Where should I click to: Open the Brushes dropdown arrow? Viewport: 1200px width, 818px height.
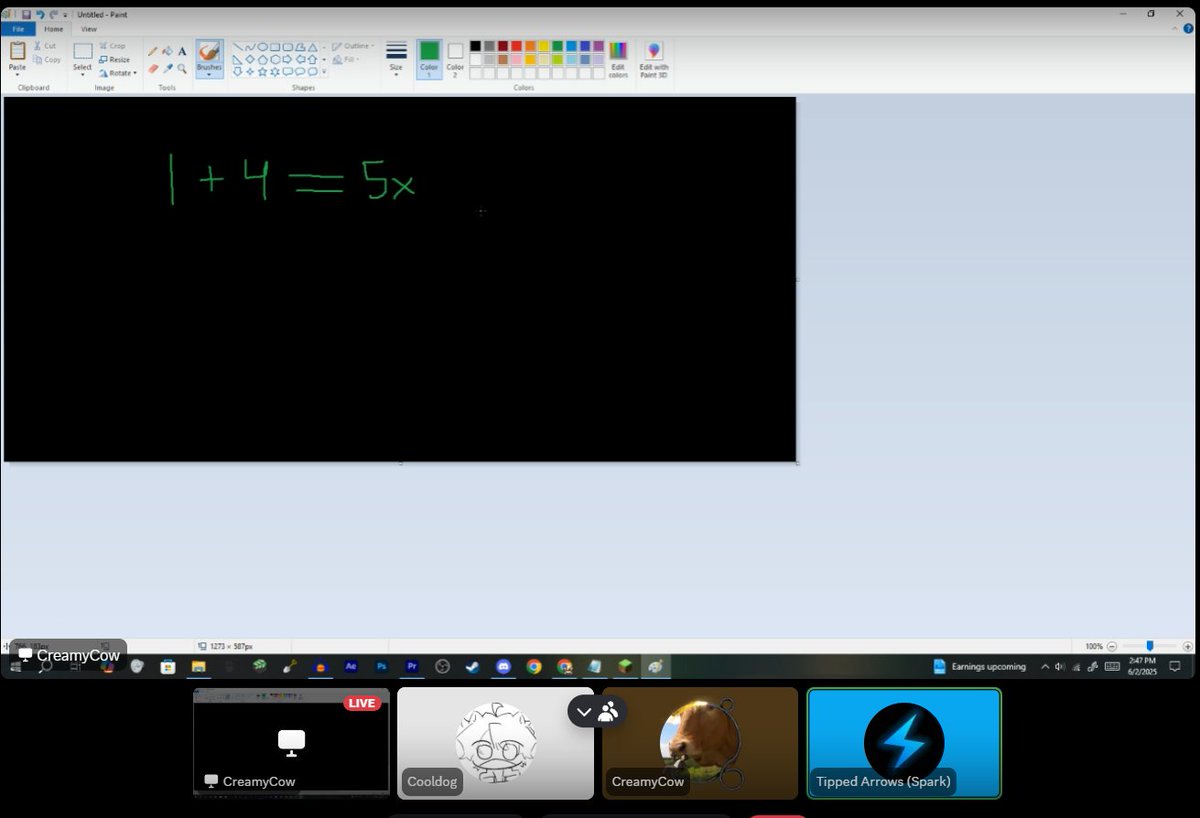pyautogui.click(x=209, y=74)
